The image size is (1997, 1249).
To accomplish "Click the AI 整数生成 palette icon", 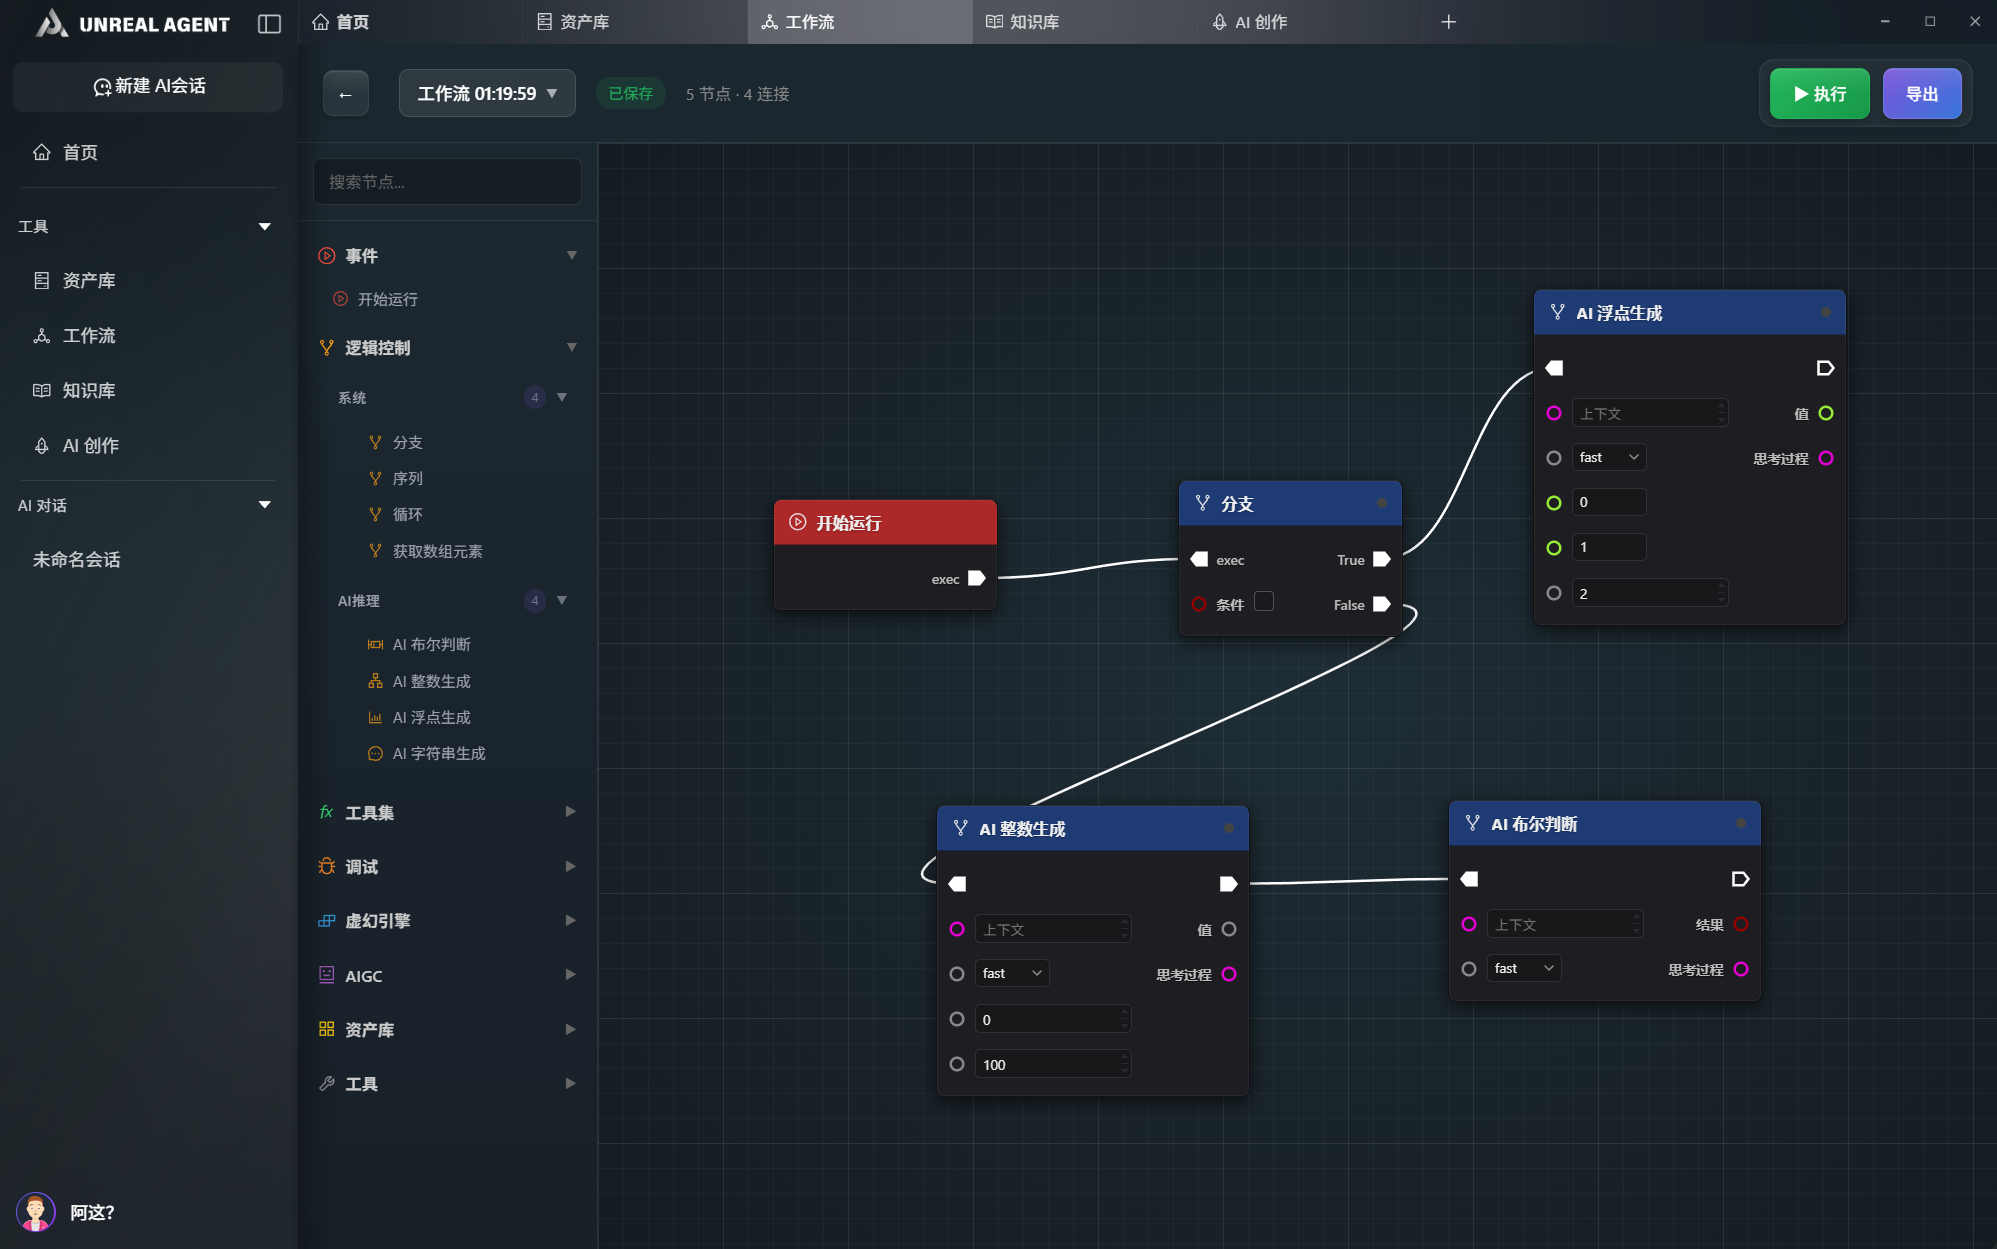I will tap(375, 681).
